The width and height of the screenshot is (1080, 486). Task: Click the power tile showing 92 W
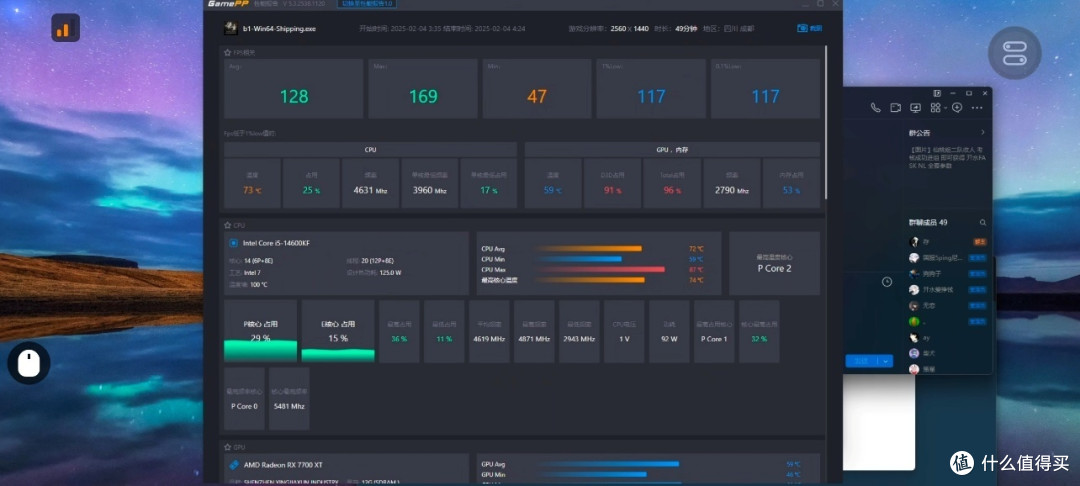tap(669, 331)
